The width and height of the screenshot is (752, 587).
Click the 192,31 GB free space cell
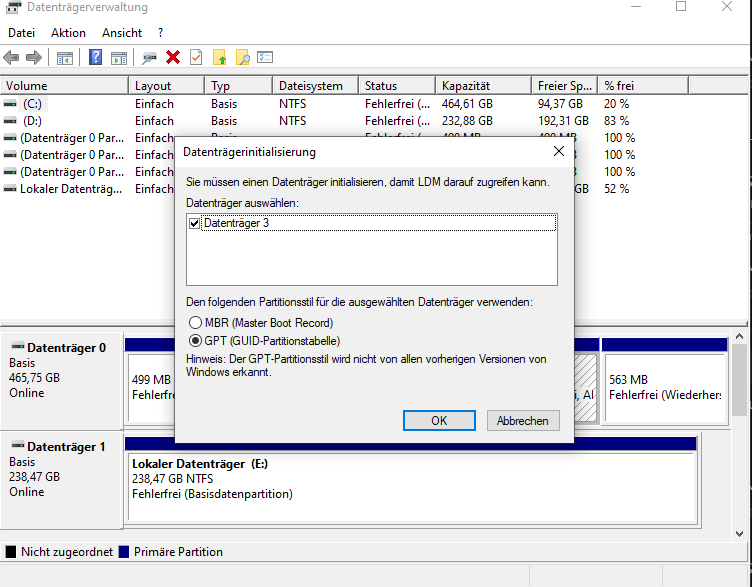564,121
